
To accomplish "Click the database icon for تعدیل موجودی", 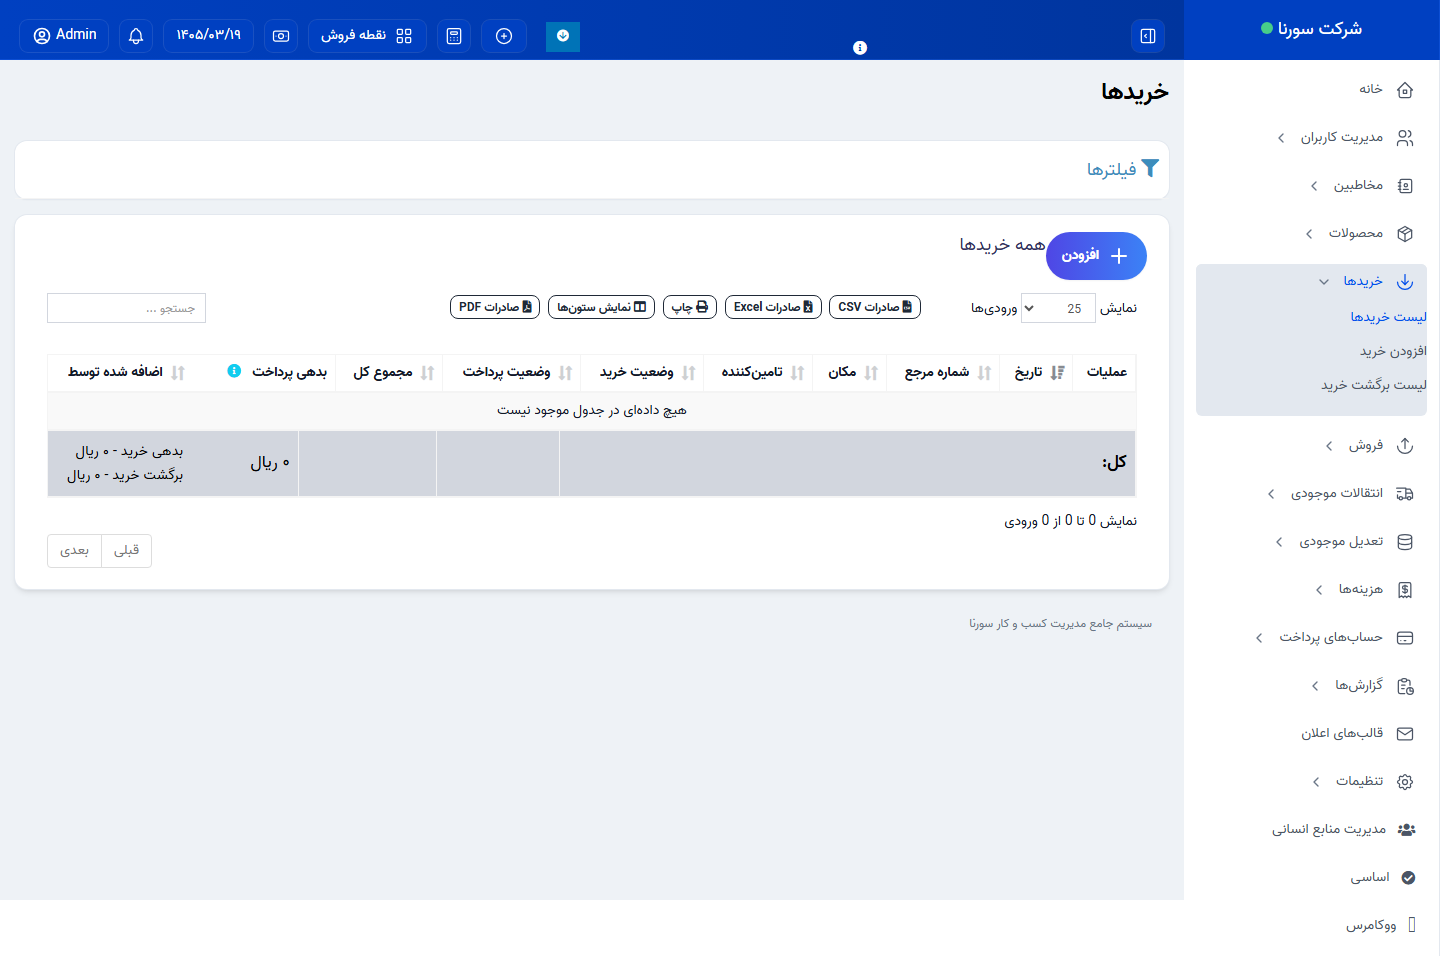I will click(x=1405, y=542).
